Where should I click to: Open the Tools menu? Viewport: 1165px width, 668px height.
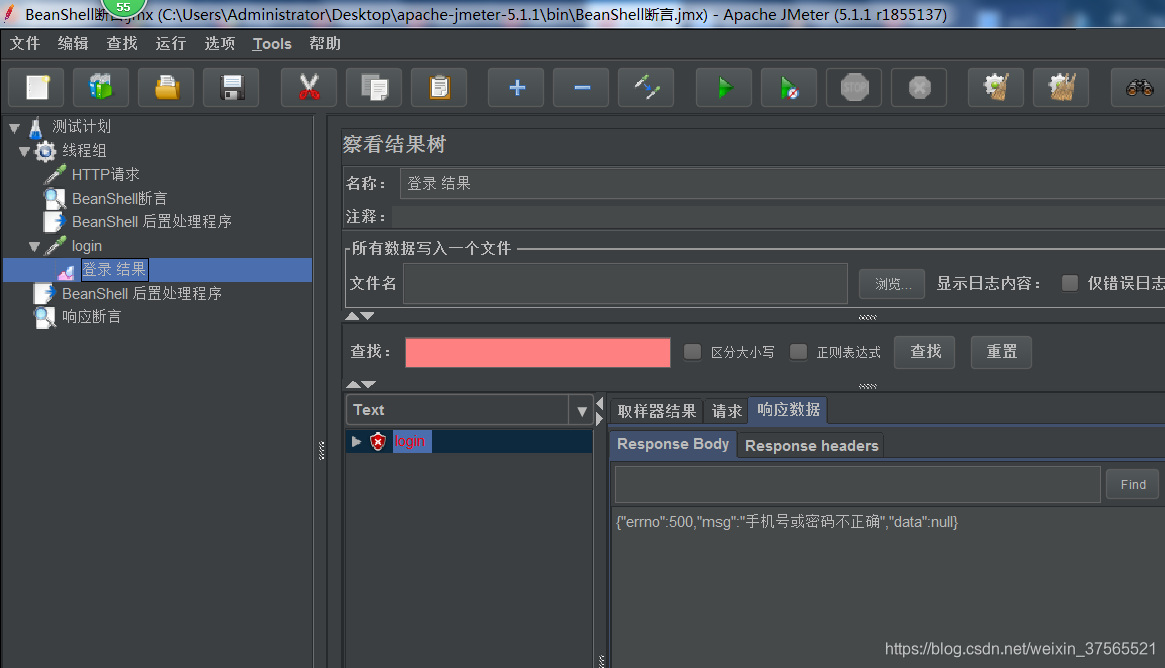(x=272, y=44)
